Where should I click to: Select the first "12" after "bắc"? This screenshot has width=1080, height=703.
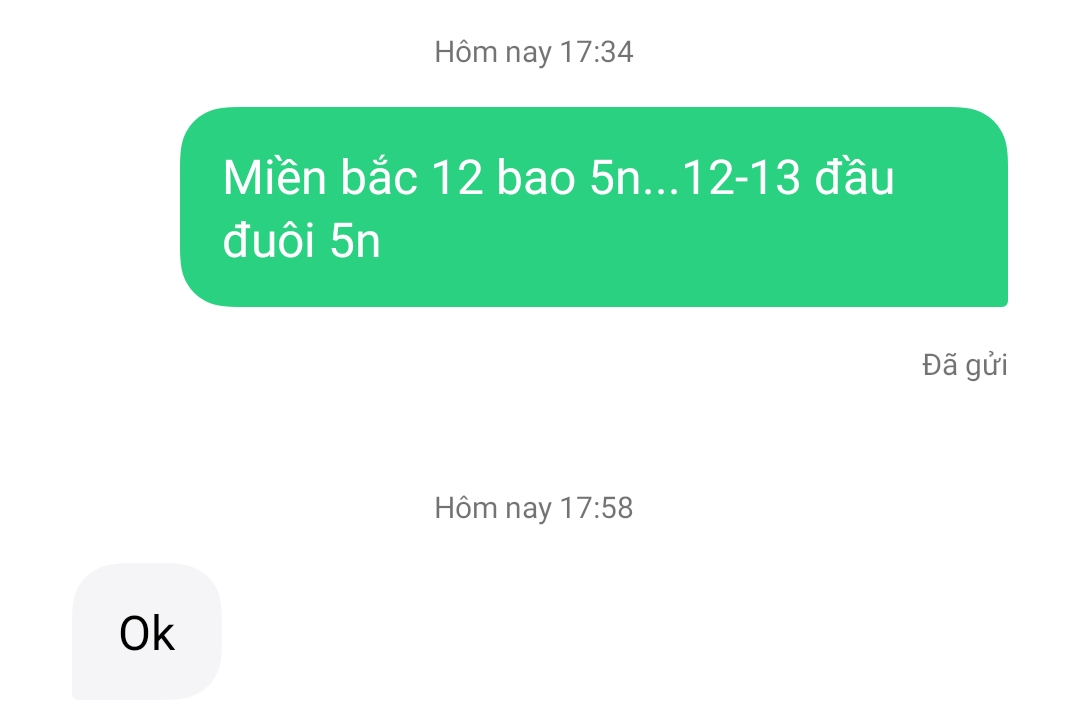(457, 178)
